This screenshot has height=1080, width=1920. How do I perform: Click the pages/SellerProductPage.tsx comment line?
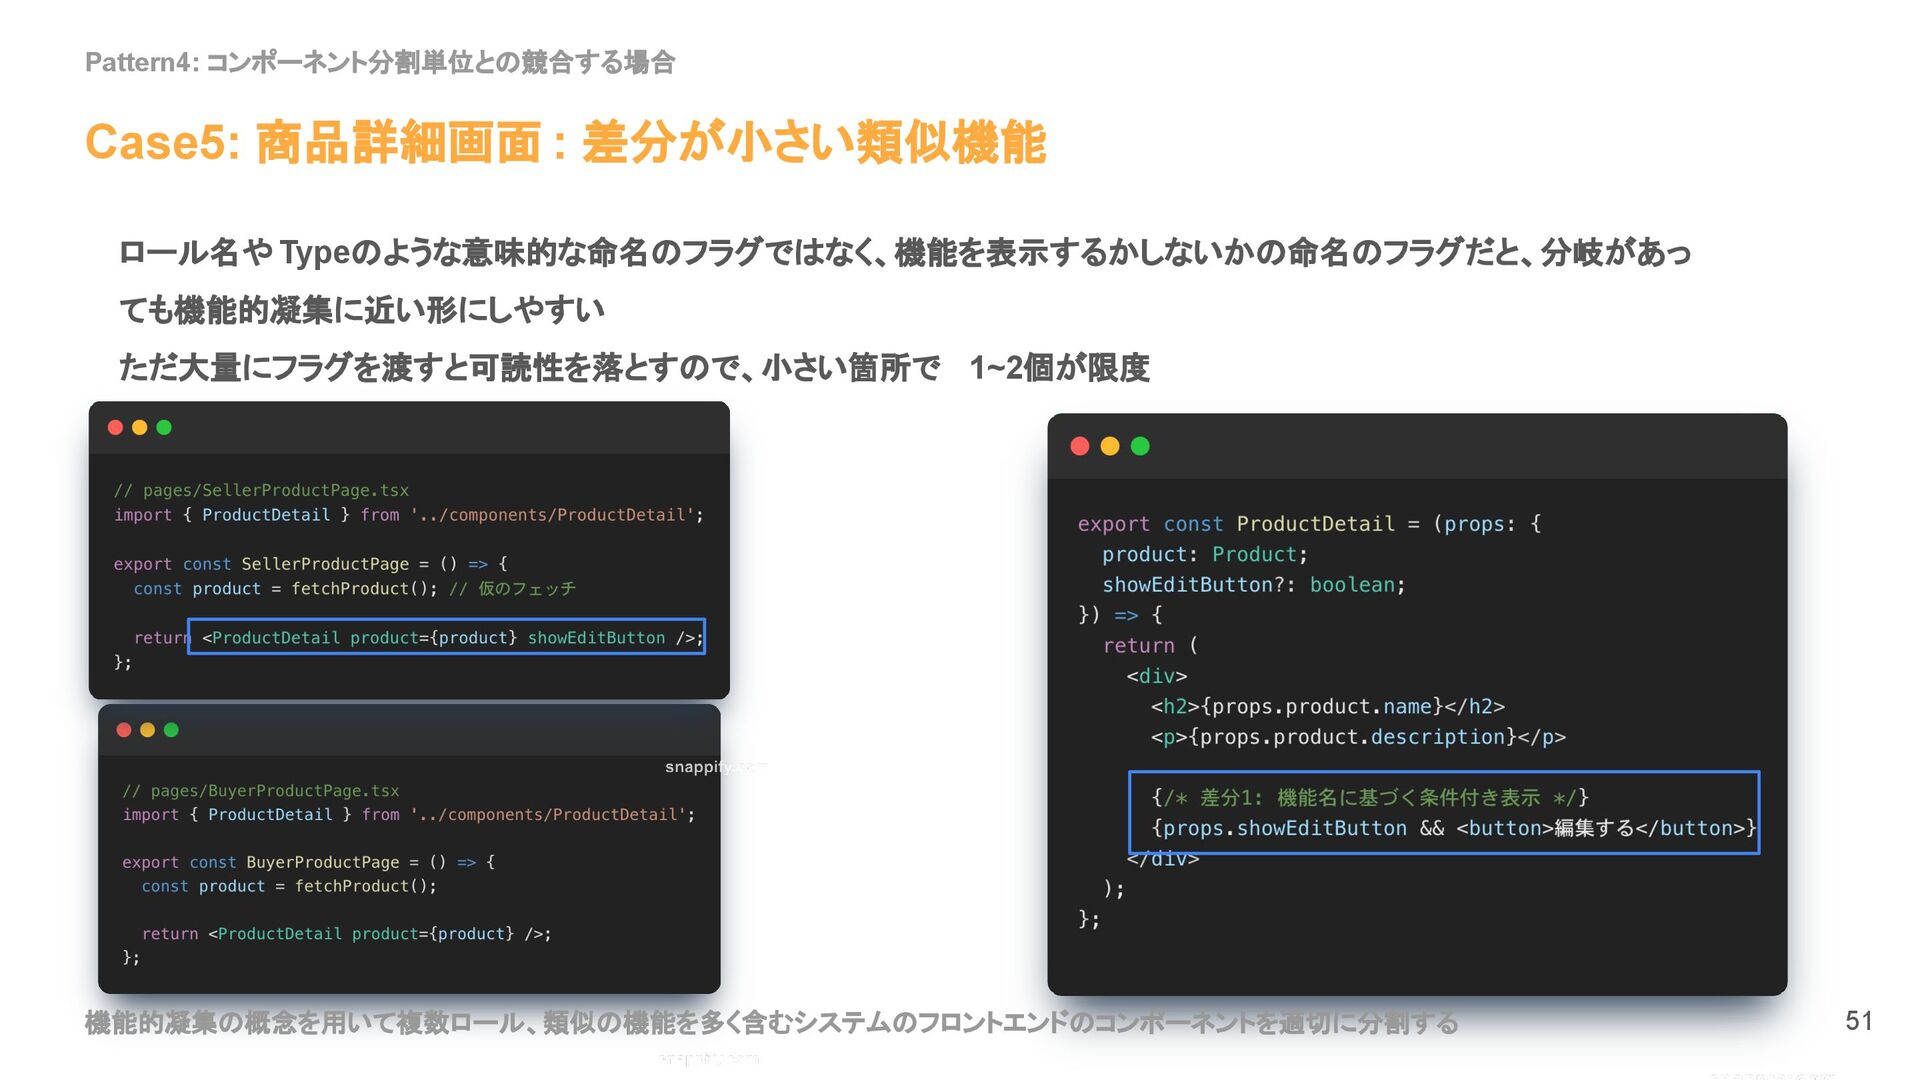pos(261,490)
